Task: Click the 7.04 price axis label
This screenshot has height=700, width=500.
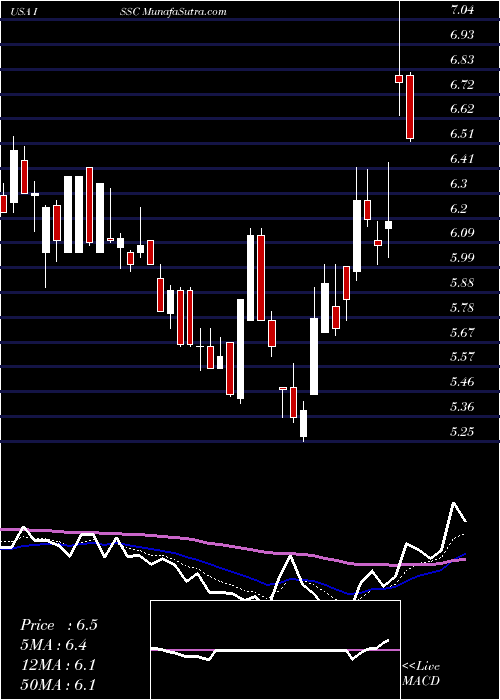Action: 462,11
